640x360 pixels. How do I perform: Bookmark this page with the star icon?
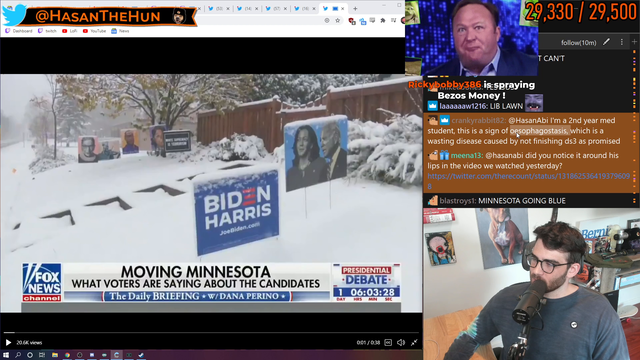coord(338,20)
